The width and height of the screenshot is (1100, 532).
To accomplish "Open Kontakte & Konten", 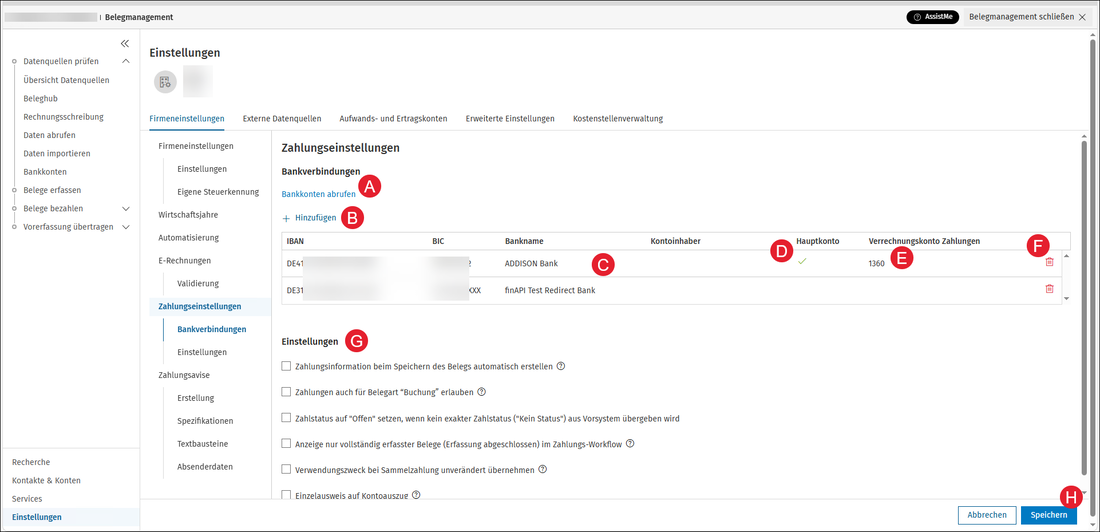I will coord(46,480).
